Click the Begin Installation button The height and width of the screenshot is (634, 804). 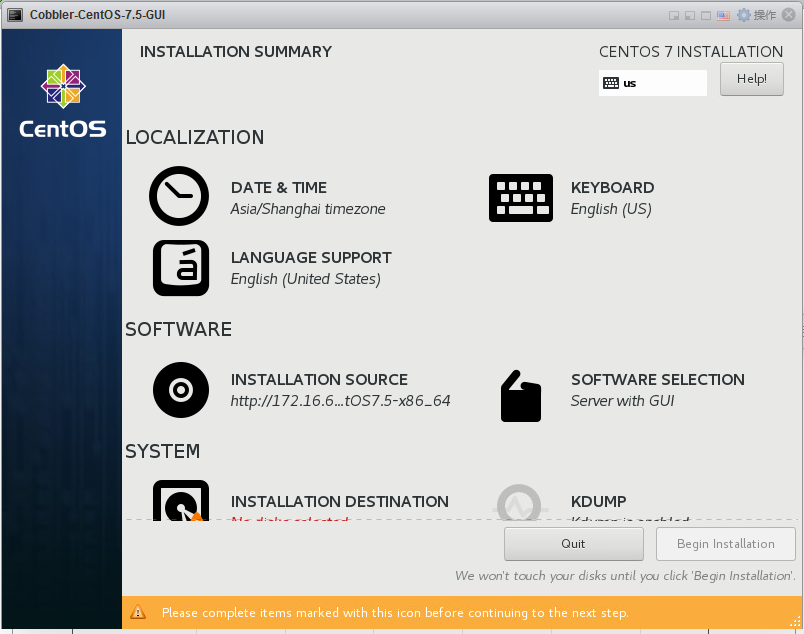tap(726, 544)
